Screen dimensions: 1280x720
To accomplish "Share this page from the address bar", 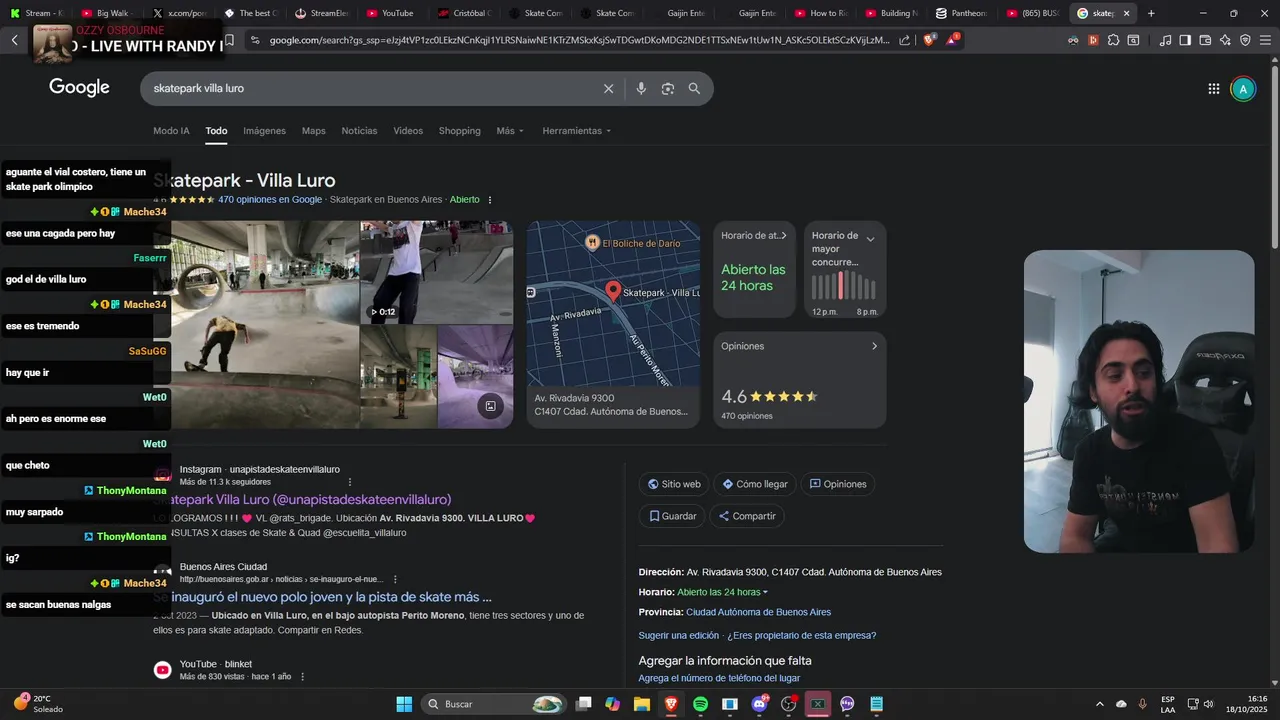I will pyautogui.click(x=905, y=40).
